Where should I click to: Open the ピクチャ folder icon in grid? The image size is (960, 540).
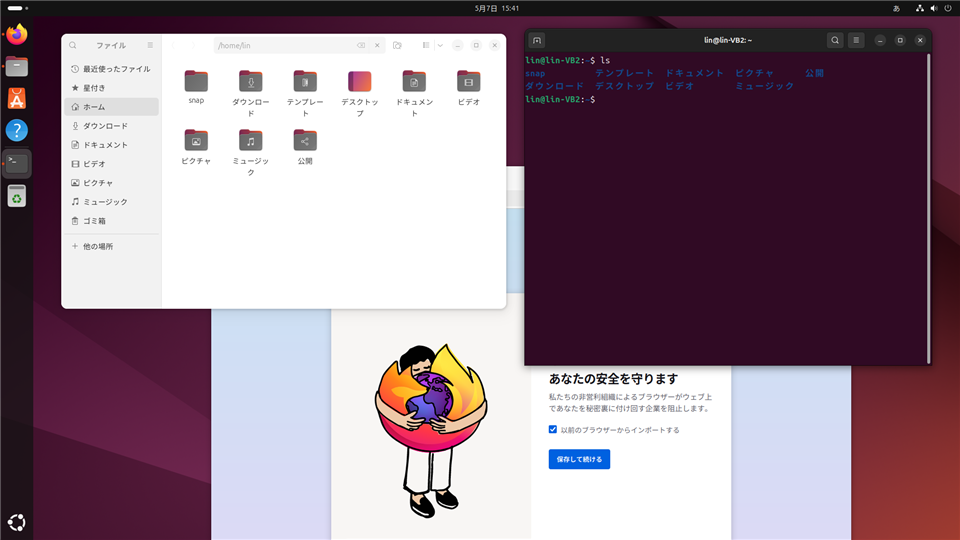pos(196,140)
